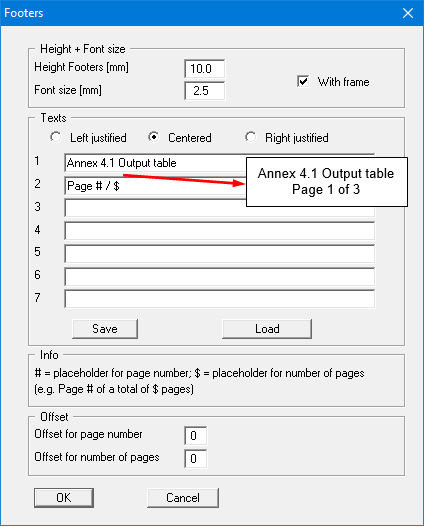Image resolution: width=424 pixels, height=527 pixels.
Task: Click the 'With frame' label text
Action: coord(343,82)
